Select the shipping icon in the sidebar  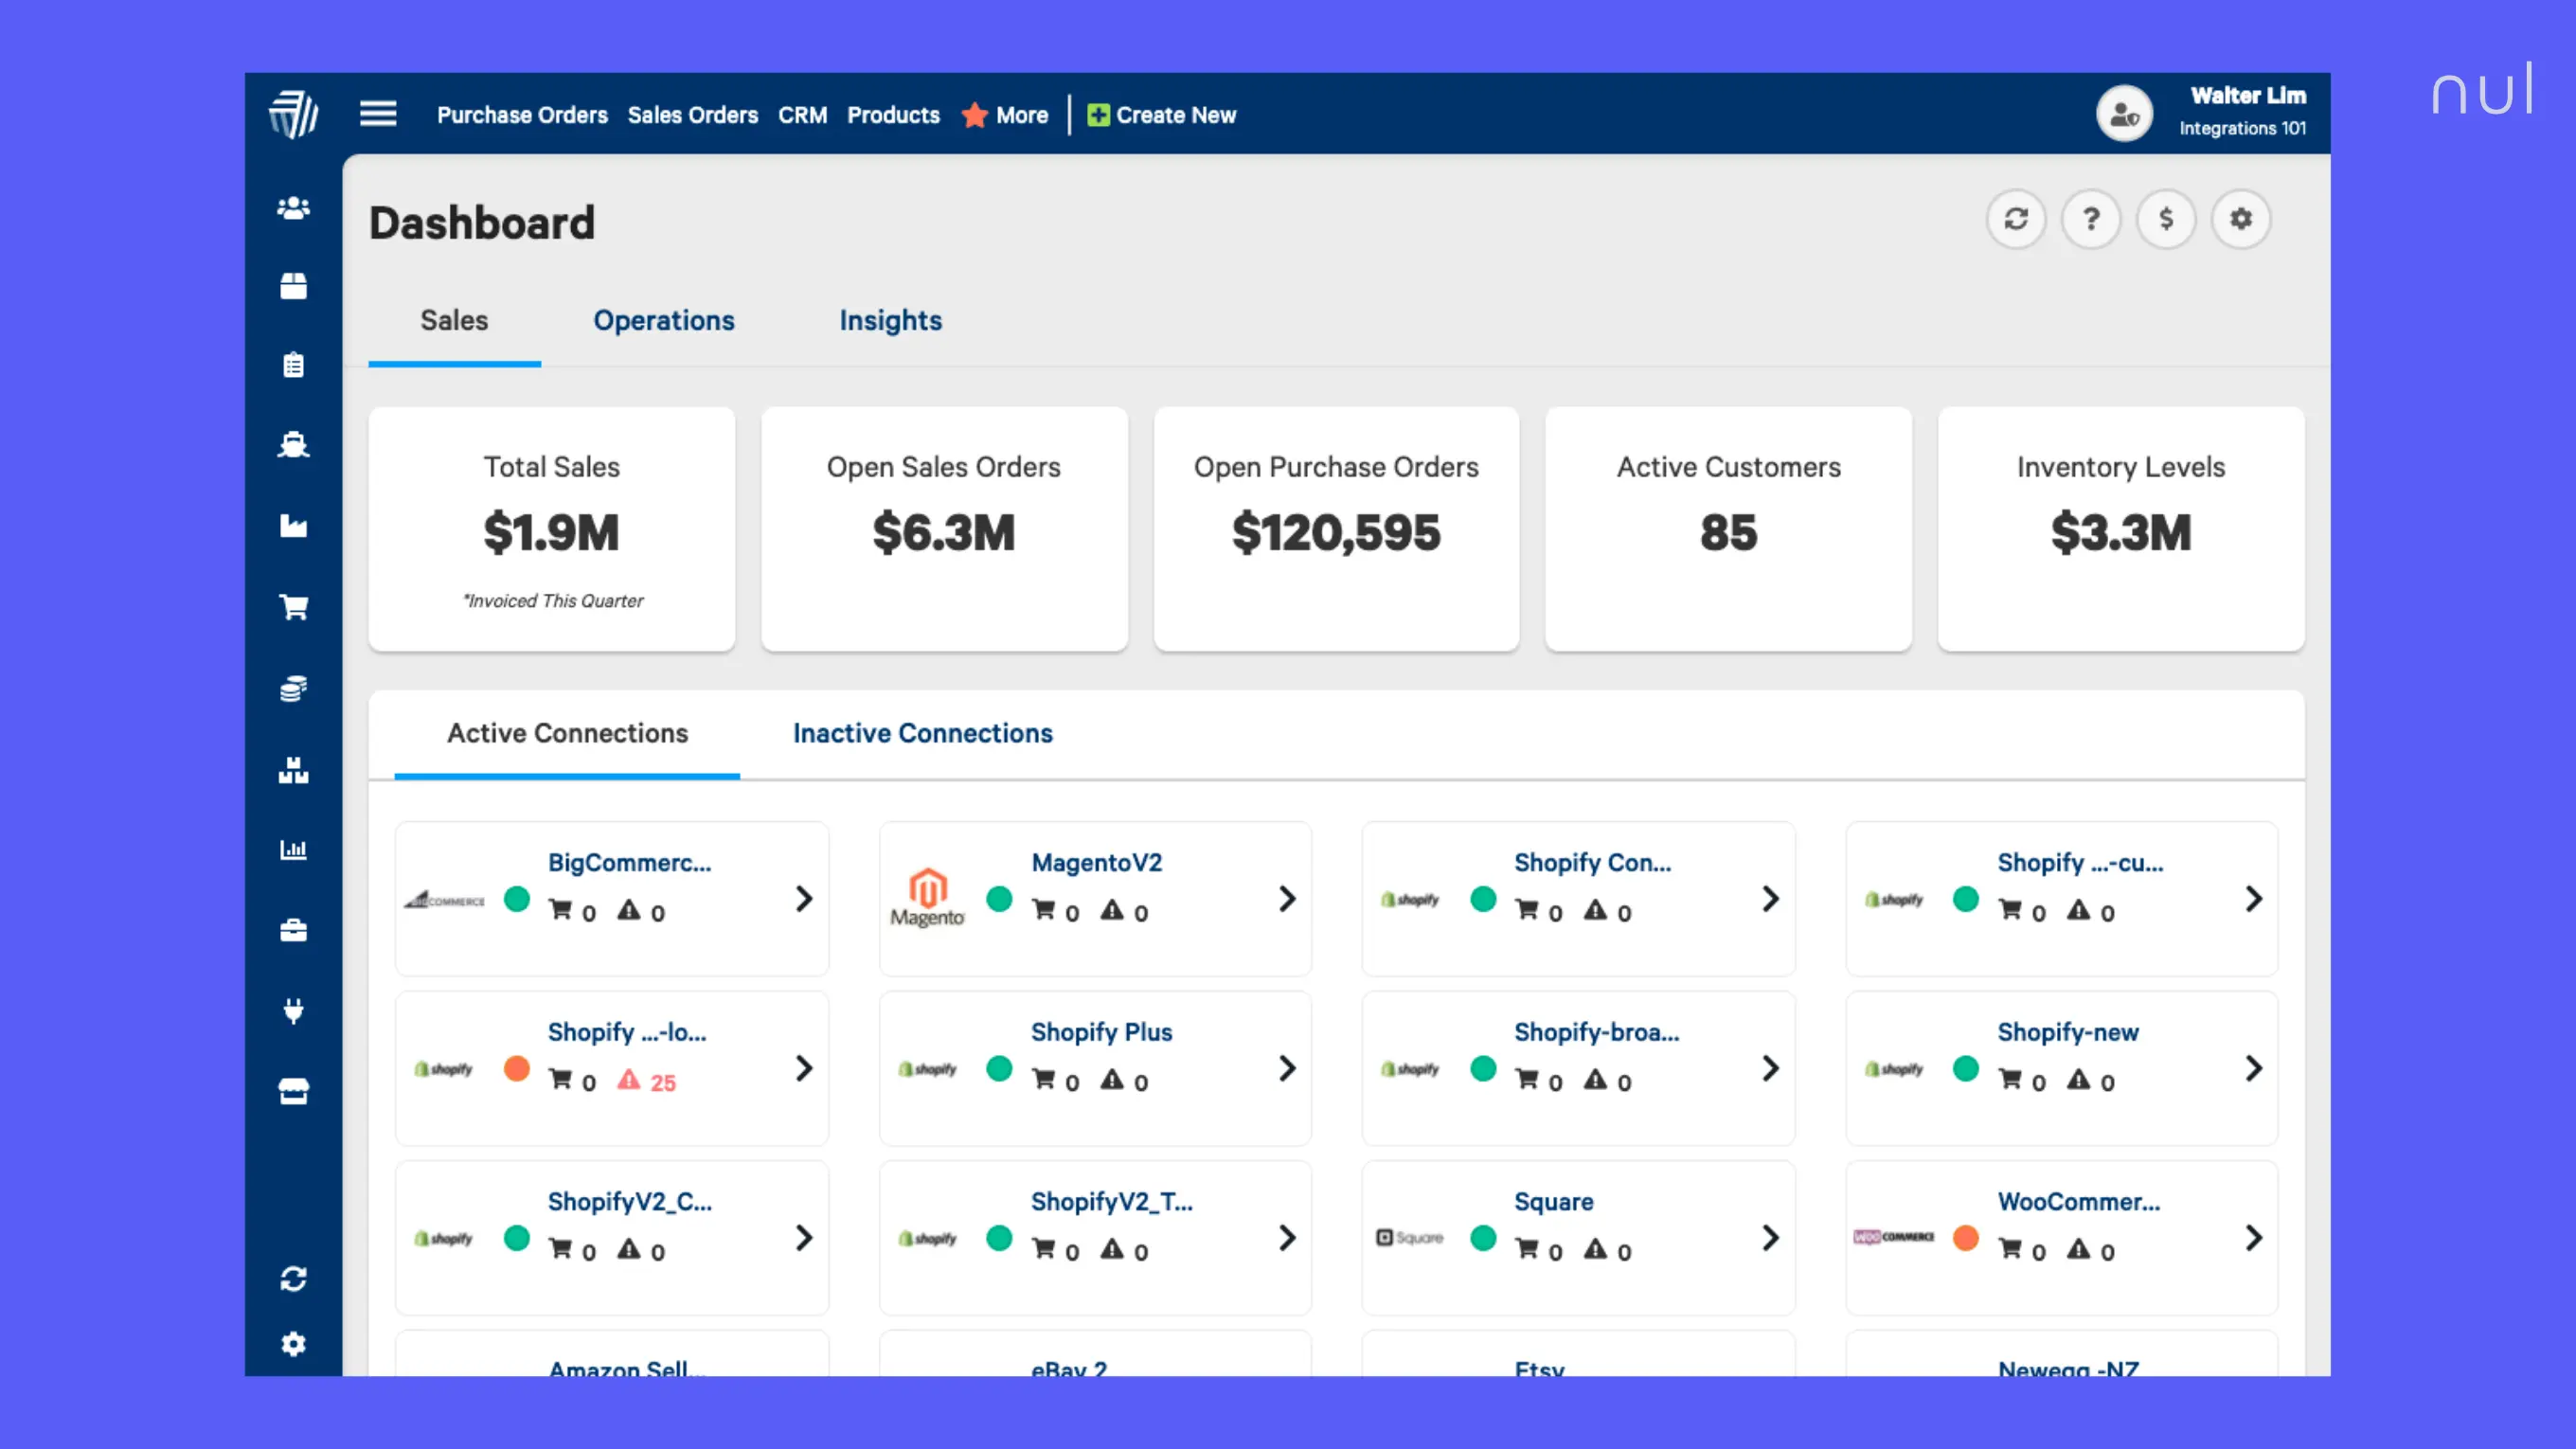292,445
